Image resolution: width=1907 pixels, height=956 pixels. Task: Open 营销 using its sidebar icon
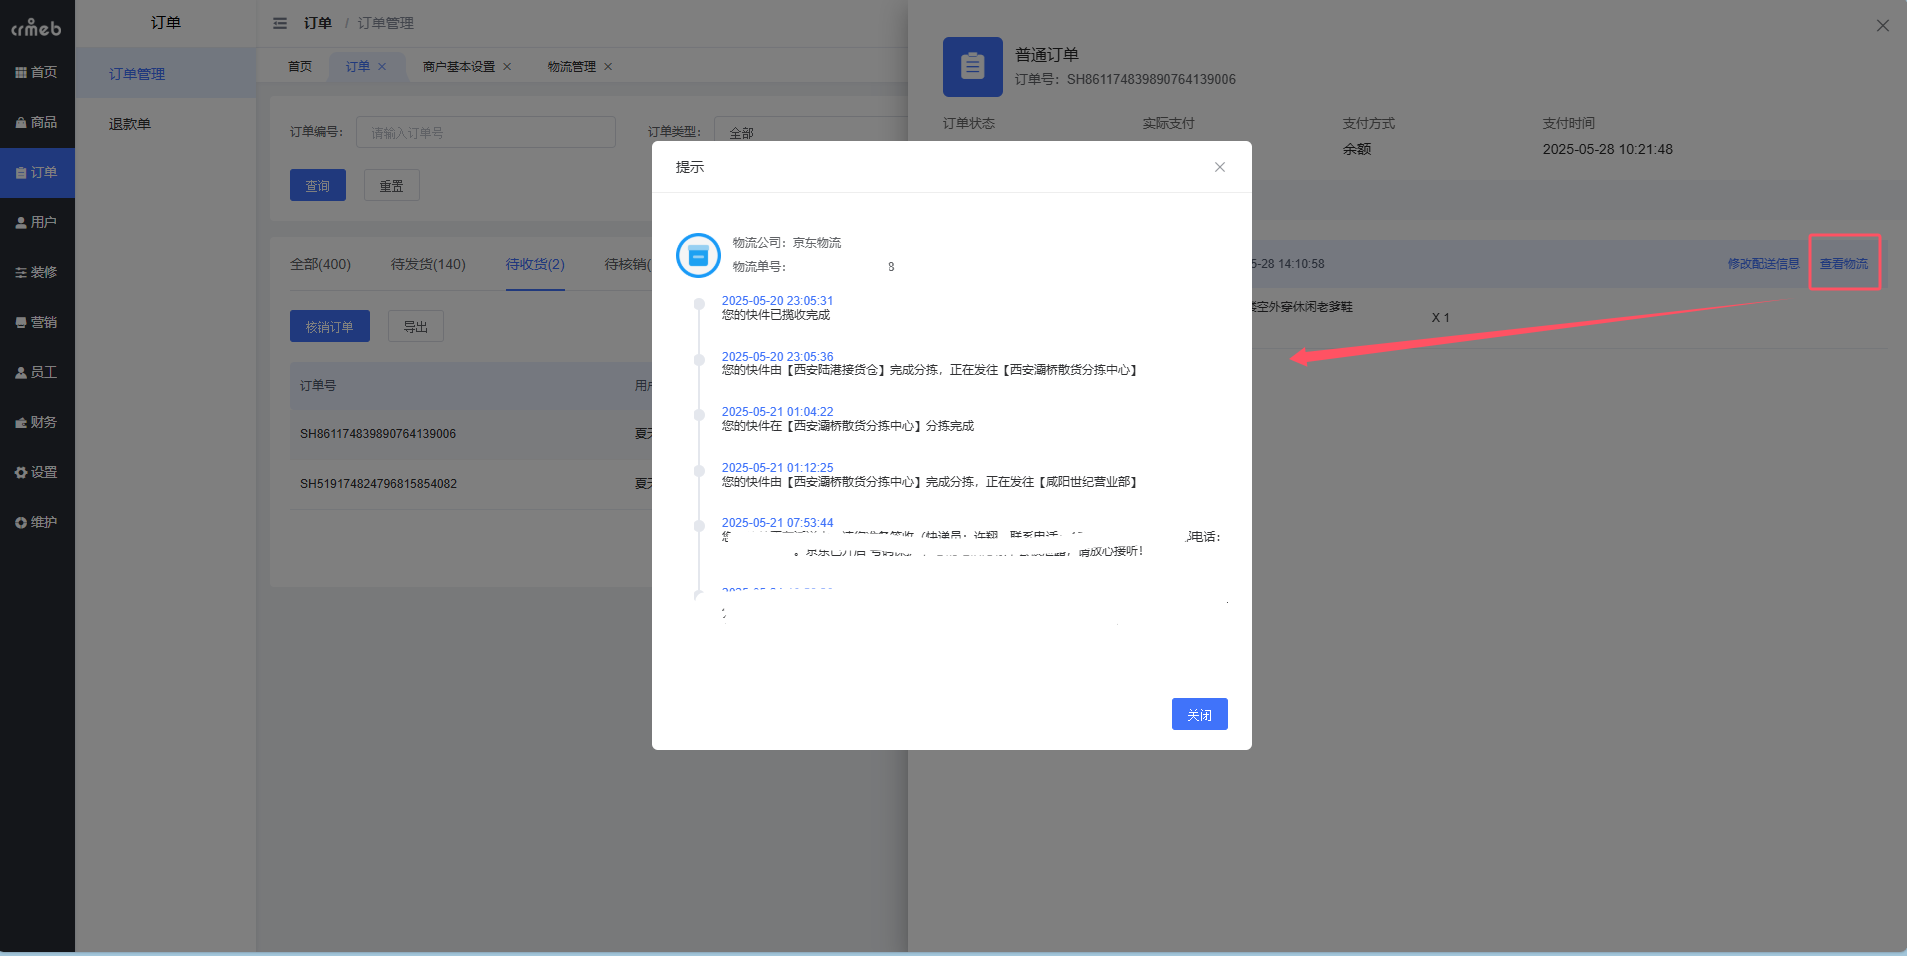tap(37, 321)
